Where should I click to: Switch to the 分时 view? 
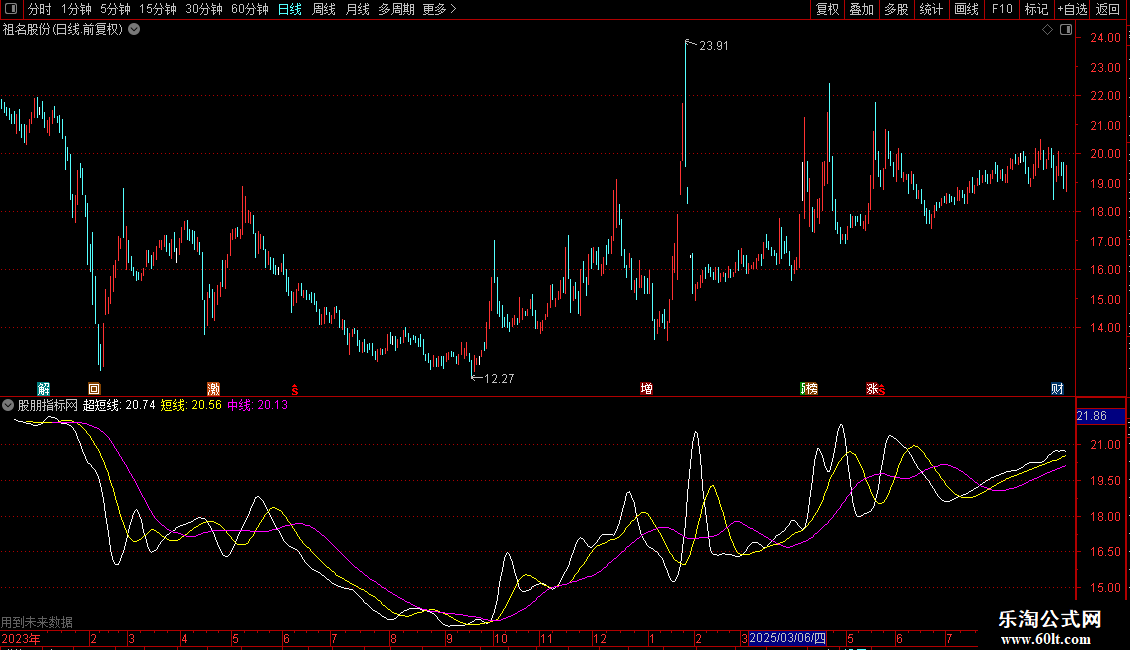40,9
